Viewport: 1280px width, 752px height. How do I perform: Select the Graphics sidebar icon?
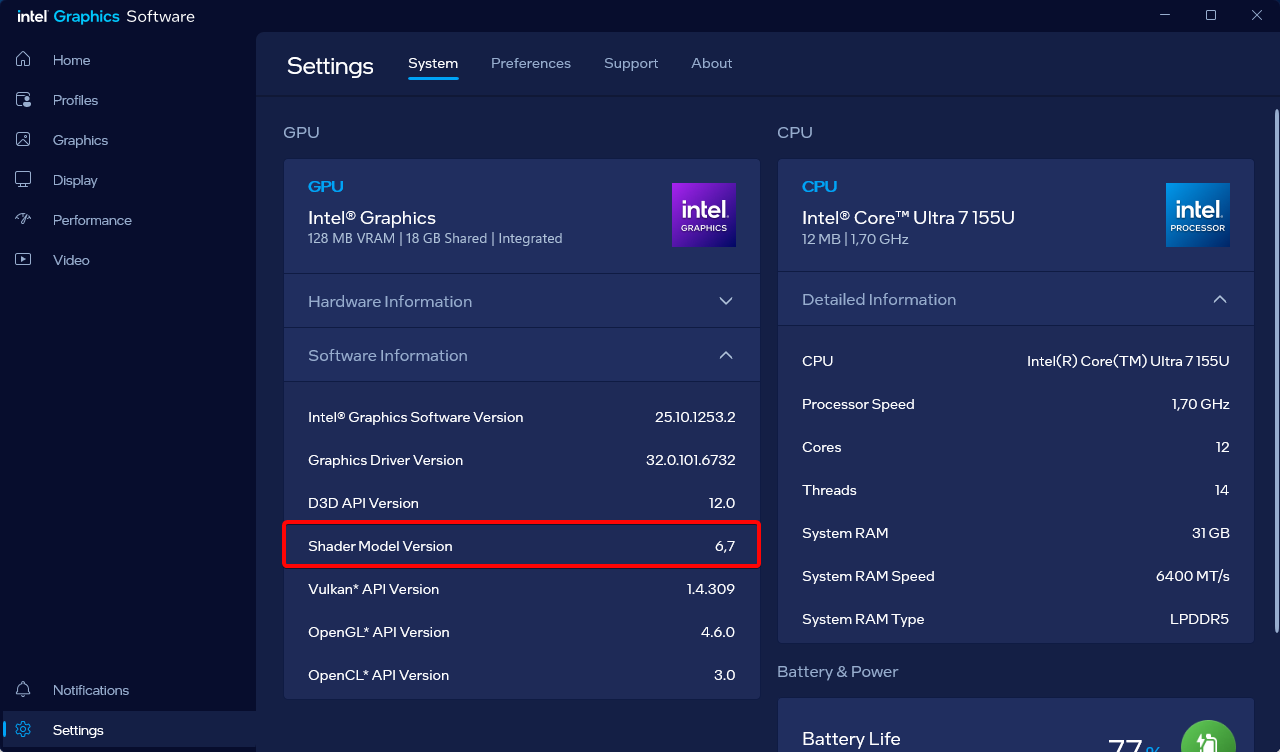(23, 140)
